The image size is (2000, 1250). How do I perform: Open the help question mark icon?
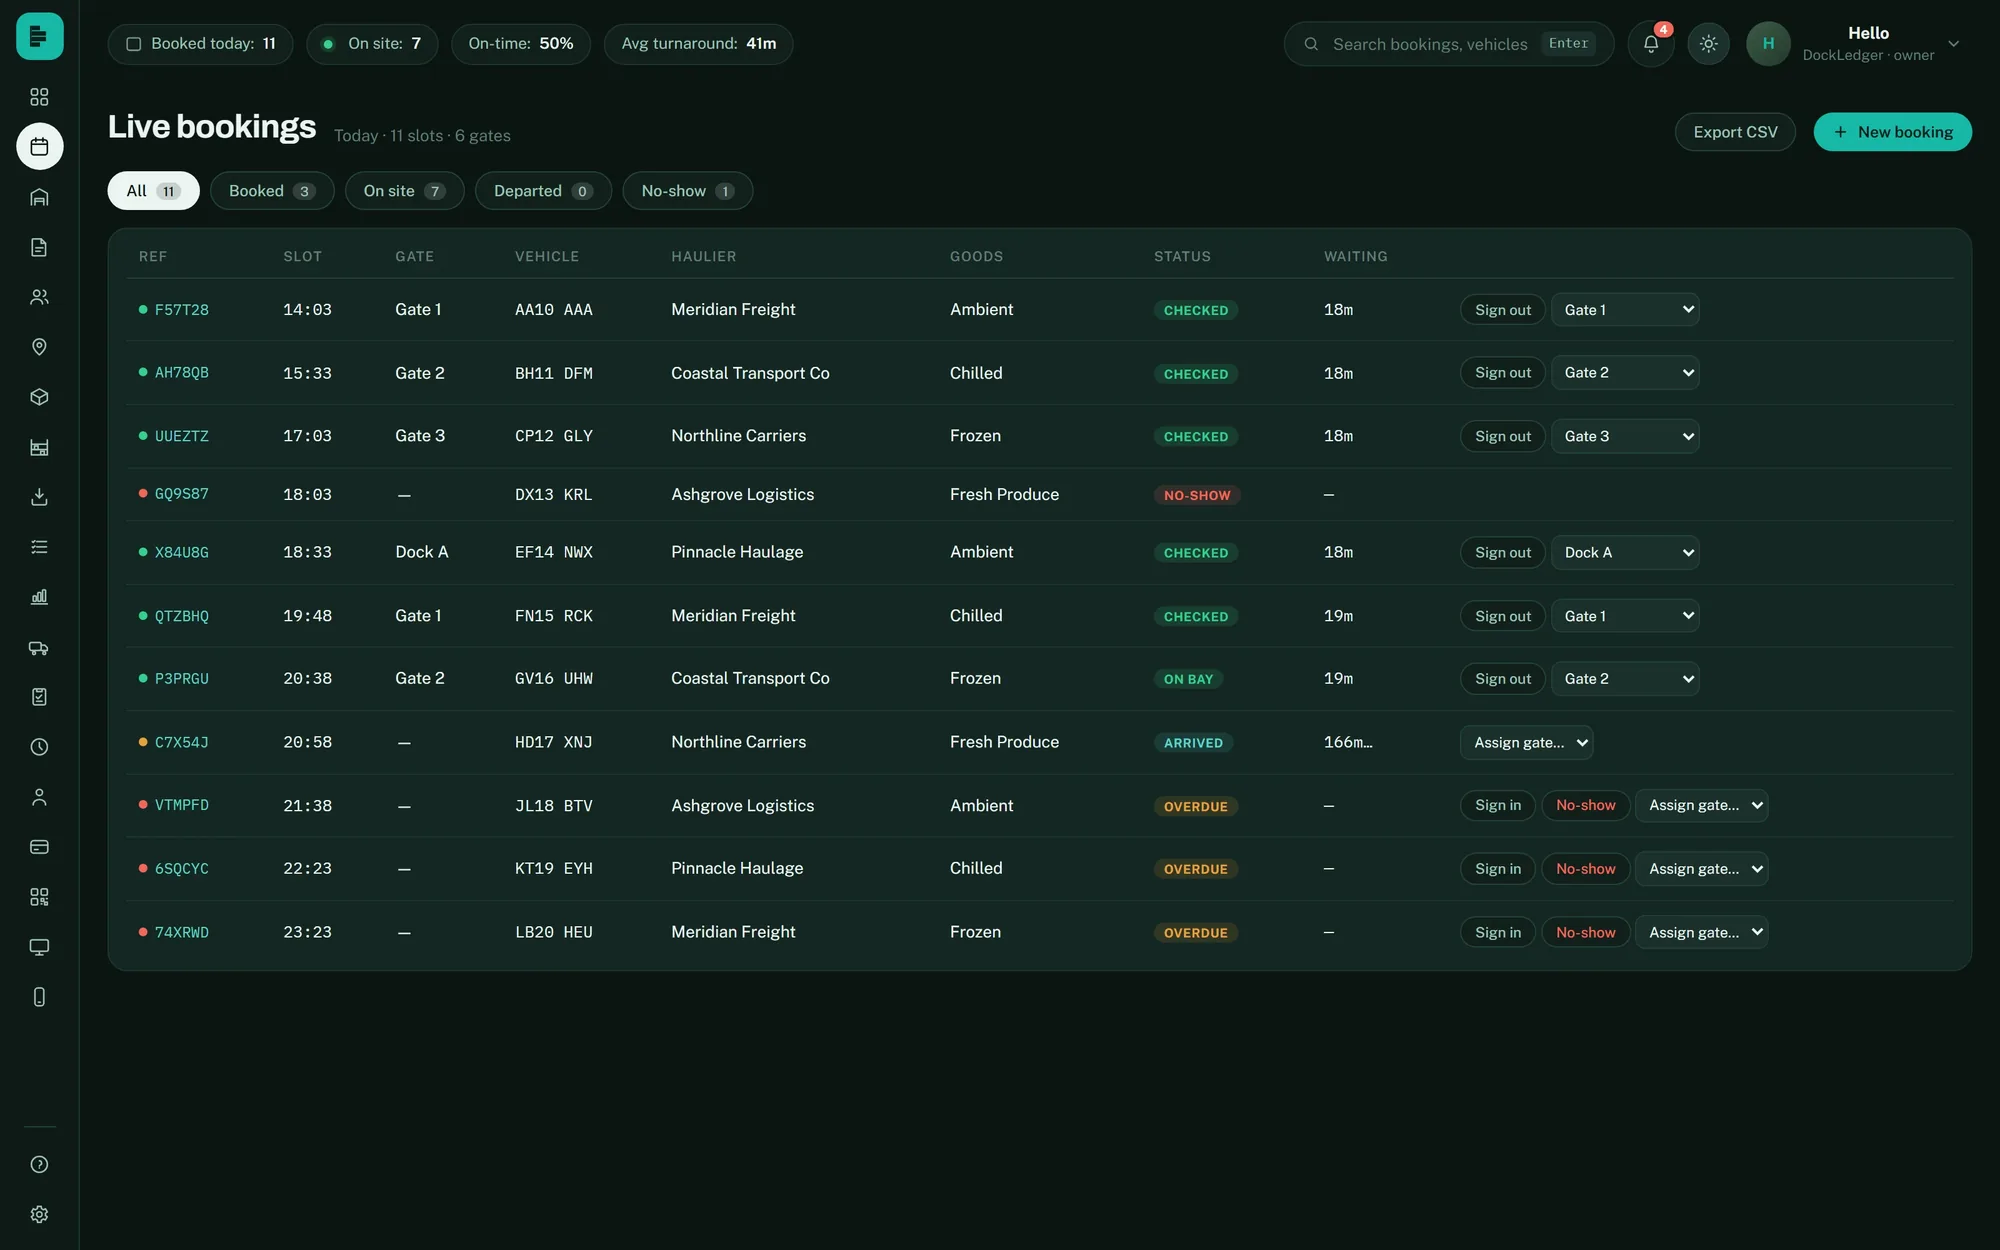pyautogui.click(x=39, y=1164)
